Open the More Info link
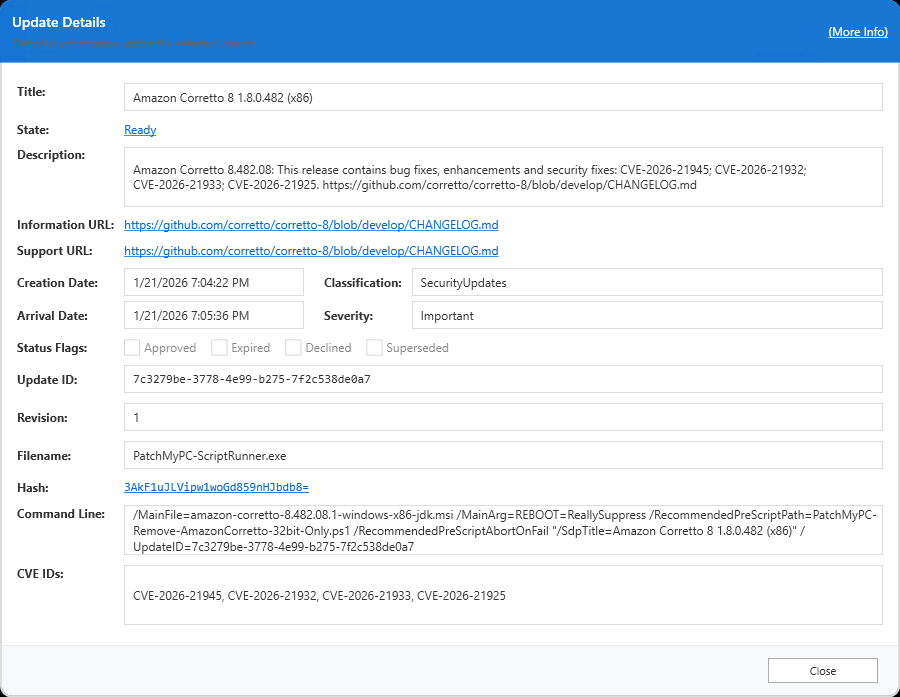This screenshot has height=697, width=900. (857, 32)
